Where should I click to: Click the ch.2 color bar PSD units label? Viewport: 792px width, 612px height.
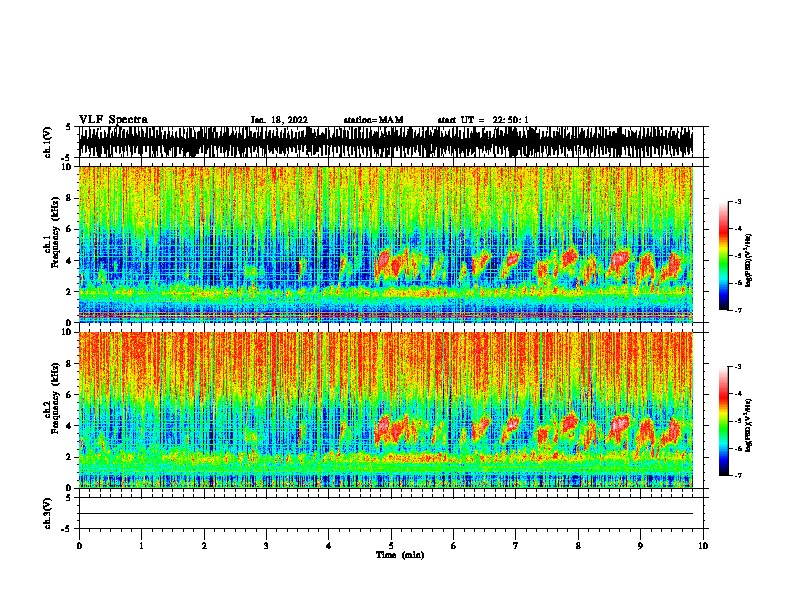(748, 425)
